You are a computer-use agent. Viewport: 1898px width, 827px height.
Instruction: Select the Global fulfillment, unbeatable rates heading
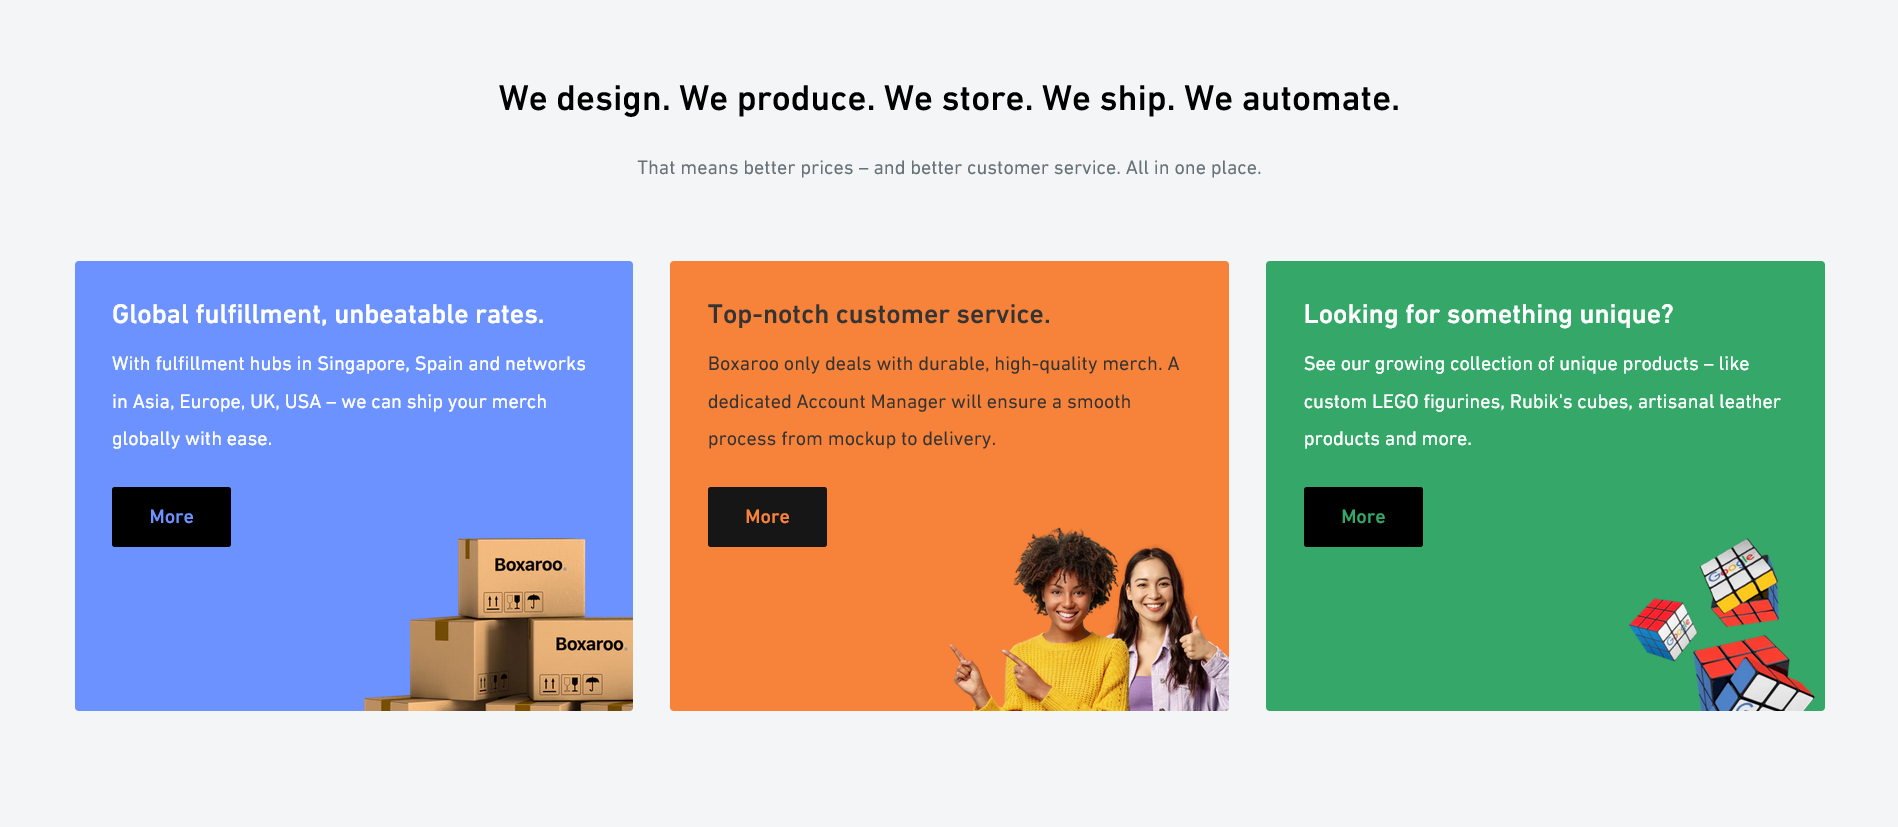click(328, 314)
